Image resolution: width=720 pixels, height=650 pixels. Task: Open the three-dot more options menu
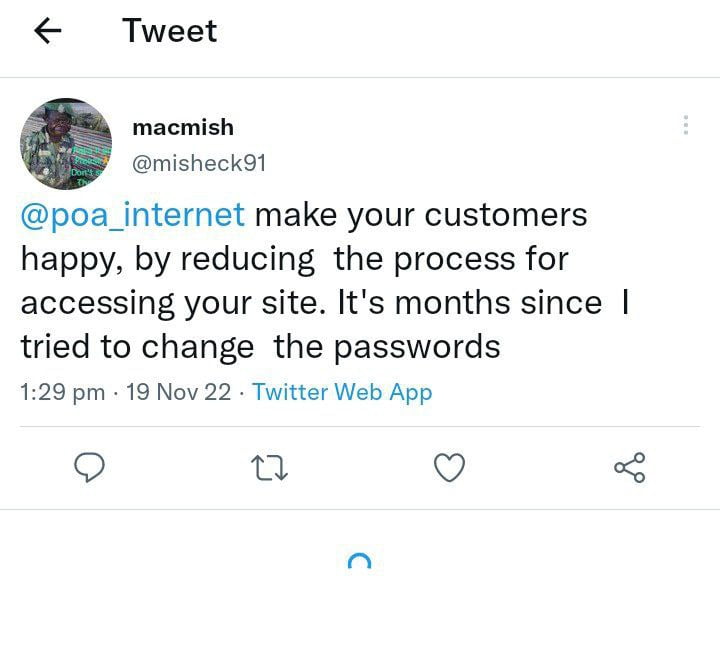click(685, 125)
